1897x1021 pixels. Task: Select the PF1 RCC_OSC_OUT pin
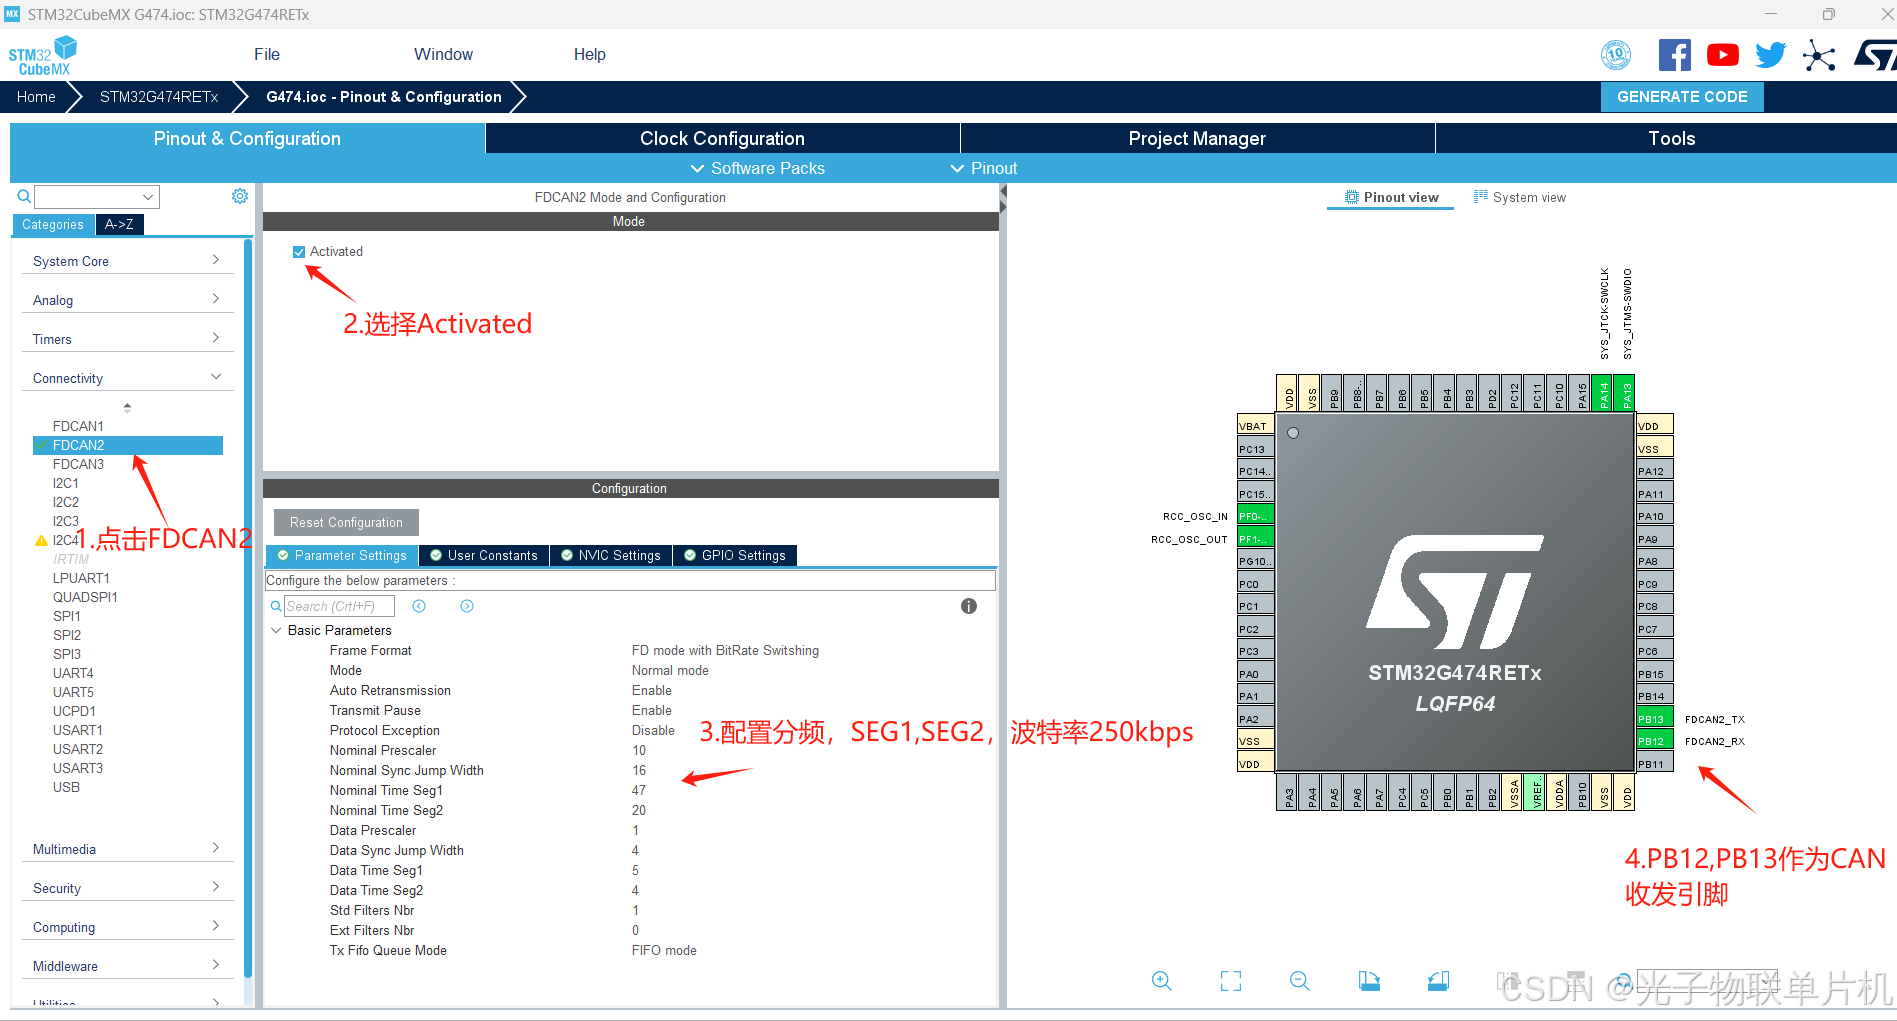[x=1255, y=539]
